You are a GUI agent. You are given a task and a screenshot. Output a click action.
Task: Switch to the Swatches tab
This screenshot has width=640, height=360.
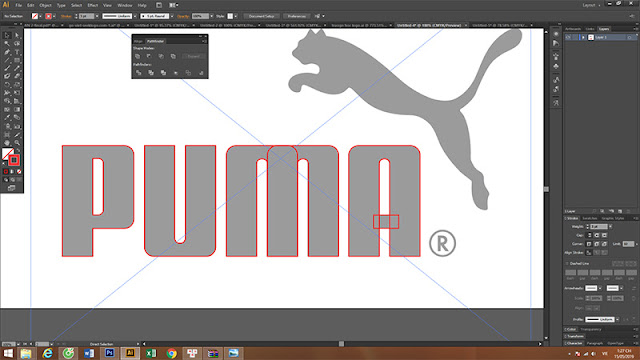[x=589, y=218]
